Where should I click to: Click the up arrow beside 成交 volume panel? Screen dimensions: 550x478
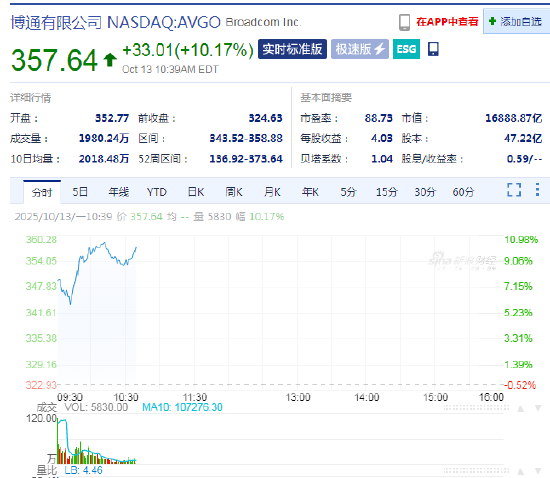point(521,409)
